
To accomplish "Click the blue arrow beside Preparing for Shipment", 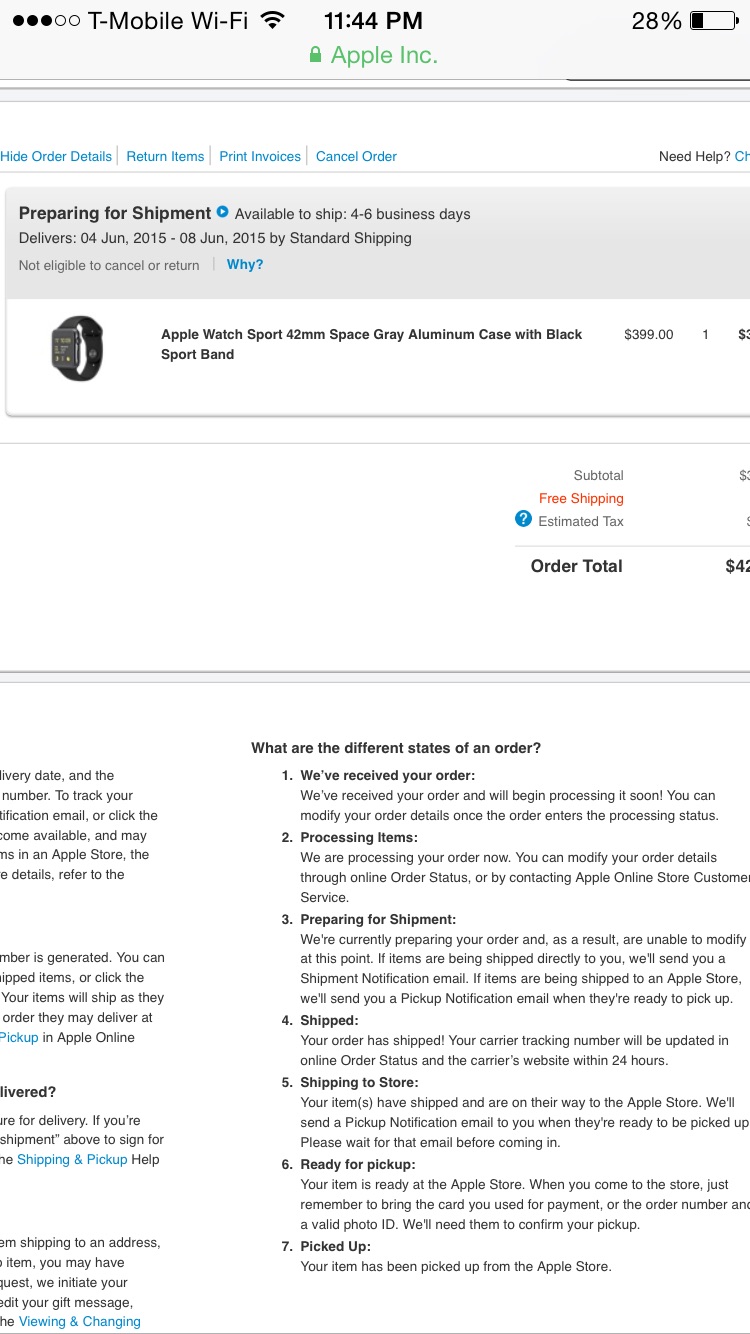I will click(223, 212).
